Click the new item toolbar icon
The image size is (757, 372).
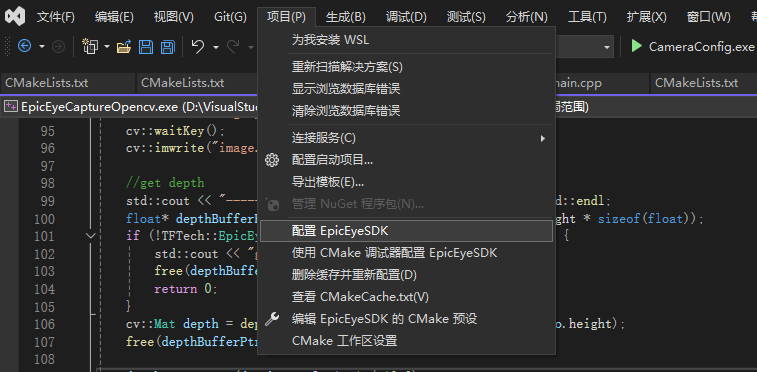pyautogui.click(x=90, y=47)
